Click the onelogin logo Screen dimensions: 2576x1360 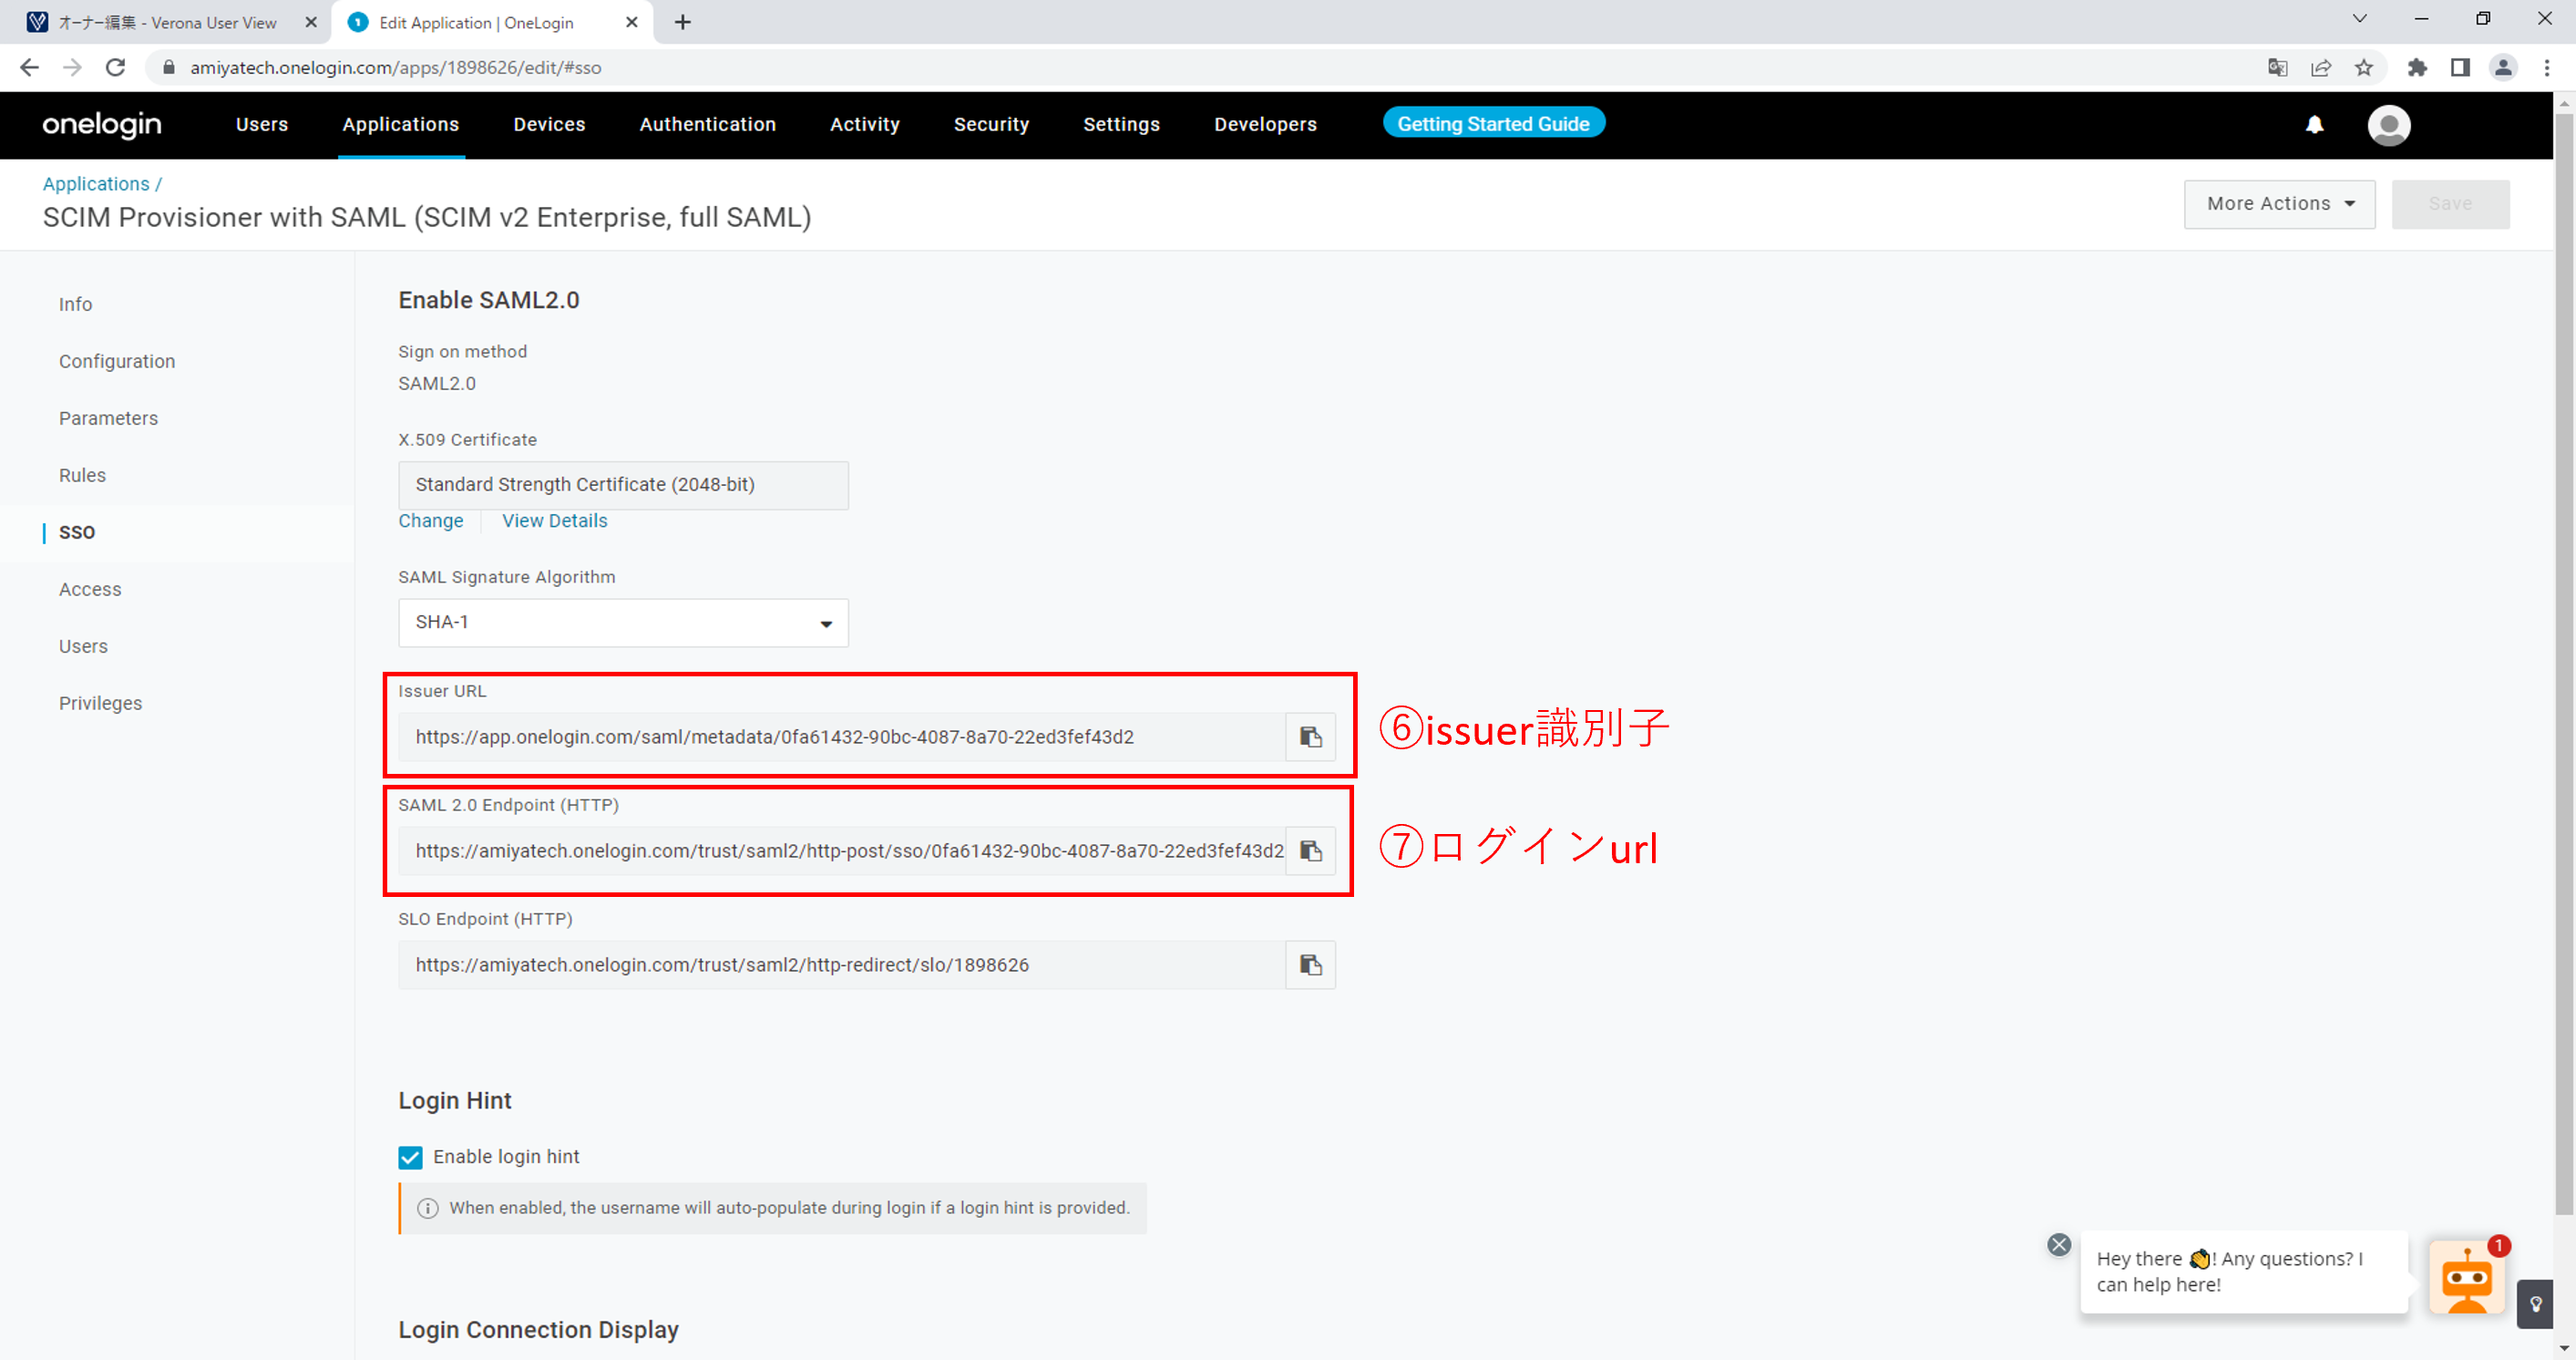tap(102, 124)
